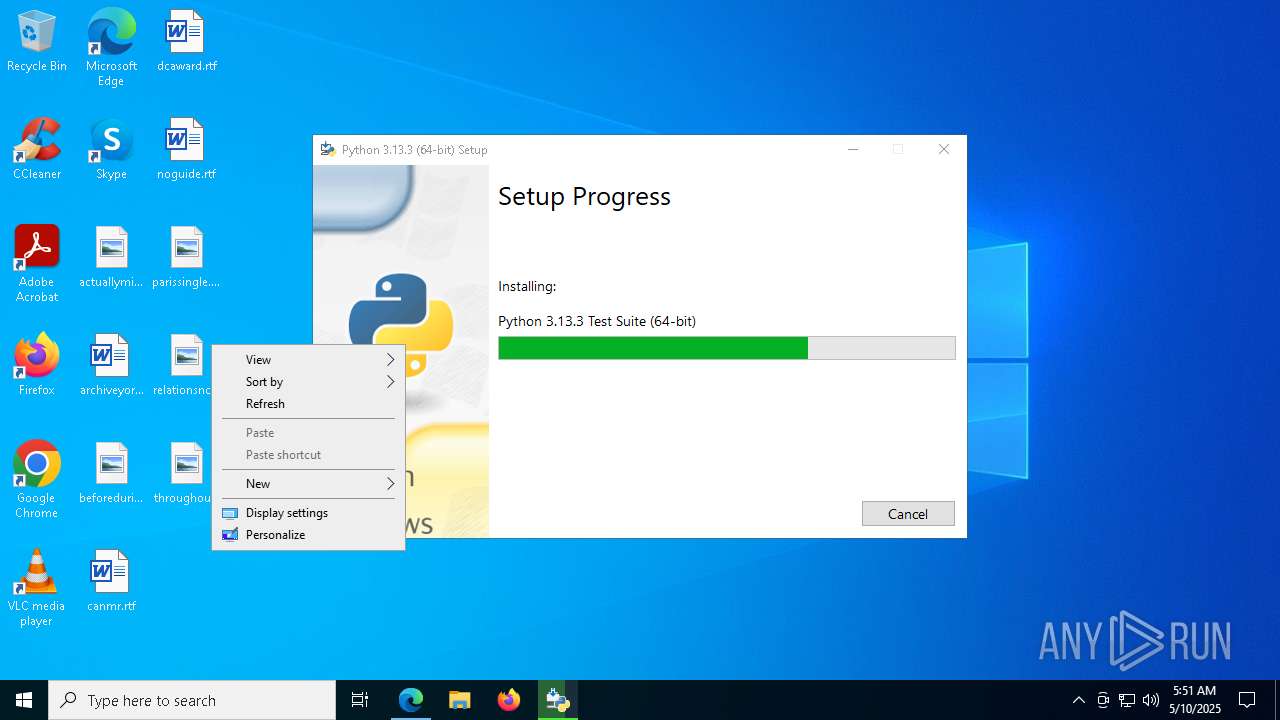1280x720 pixels.
Task: Show hidden system tray icons
Action: [x=1078, y=700]
